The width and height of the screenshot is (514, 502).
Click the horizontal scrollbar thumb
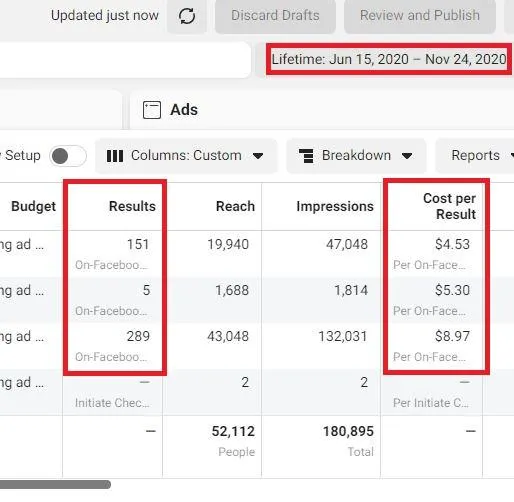coord(55,484)
